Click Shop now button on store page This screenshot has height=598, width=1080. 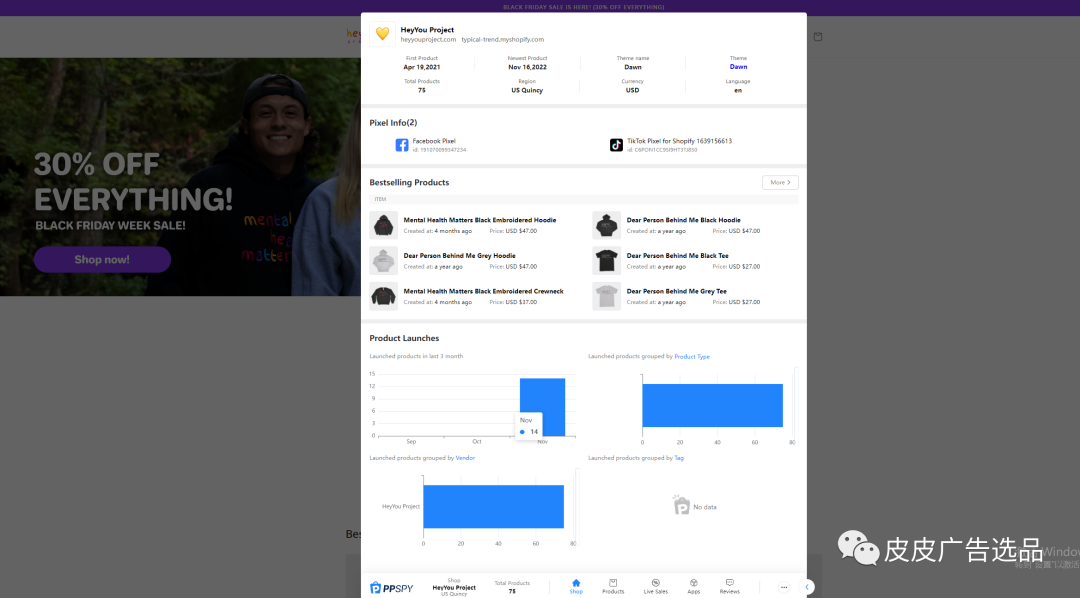102,260
